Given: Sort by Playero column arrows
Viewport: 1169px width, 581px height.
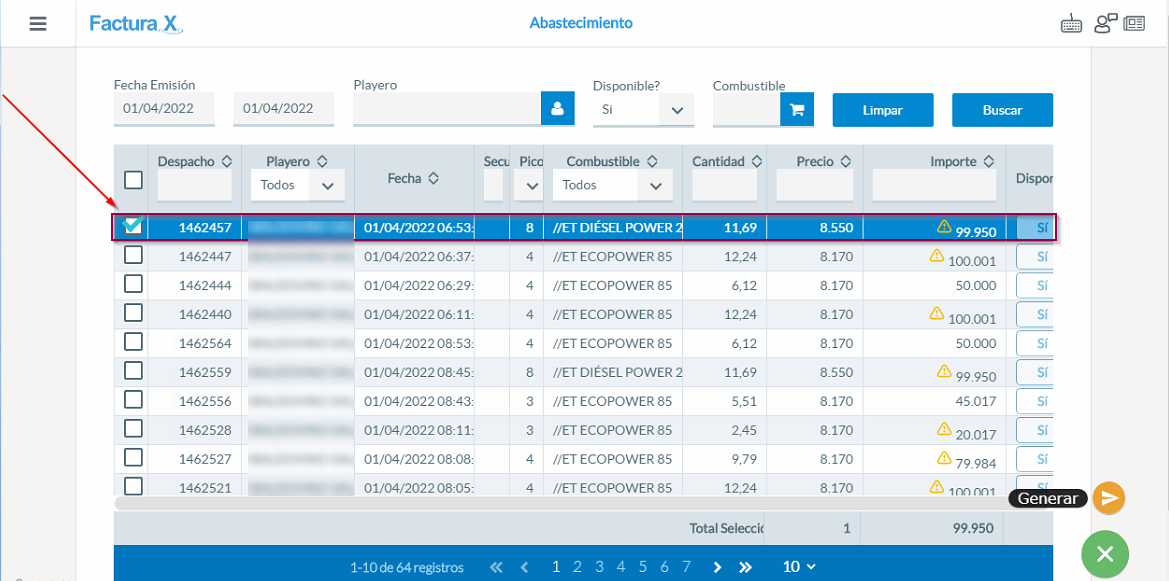Looking at the screenshot, I should [322, 161].
